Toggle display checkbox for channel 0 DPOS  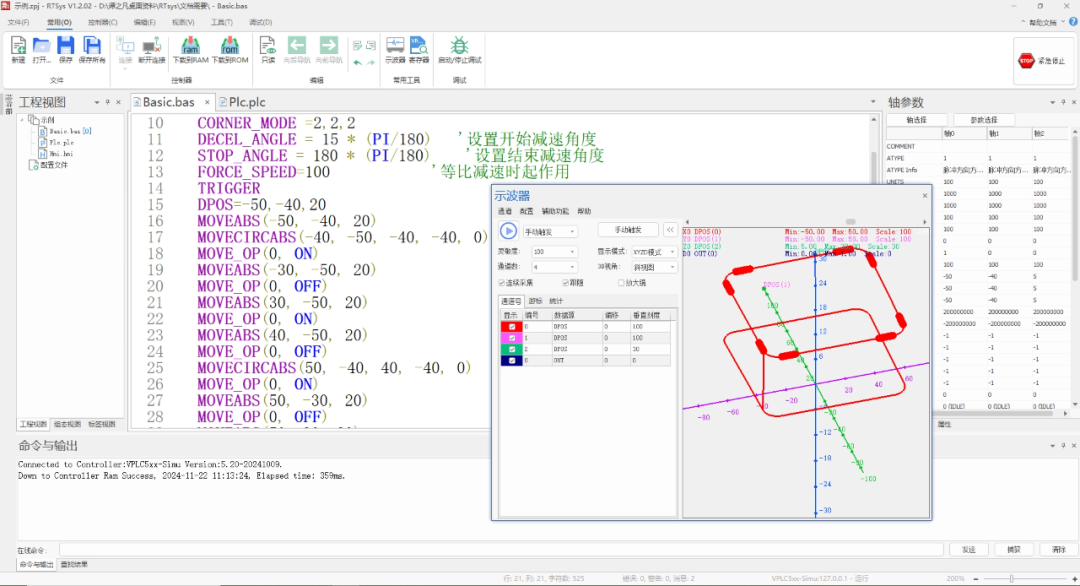point(512,327)
